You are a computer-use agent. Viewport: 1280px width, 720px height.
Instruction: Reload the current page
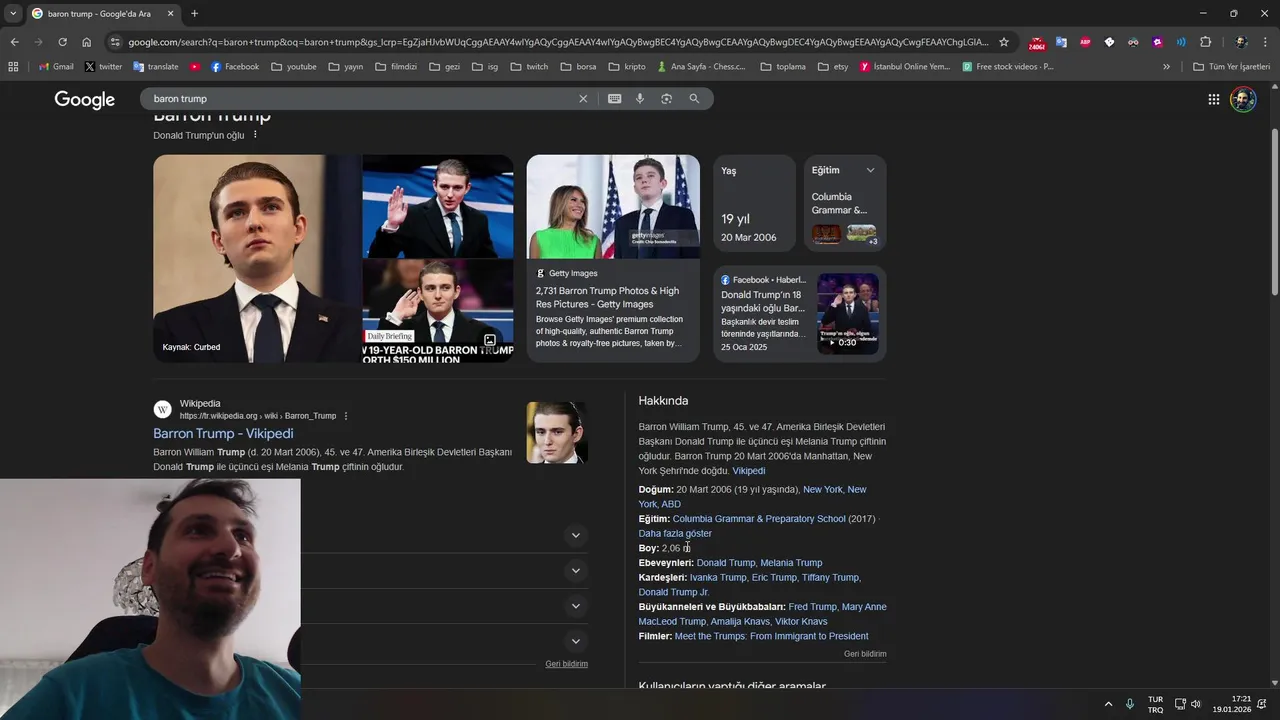coord(62,42)
